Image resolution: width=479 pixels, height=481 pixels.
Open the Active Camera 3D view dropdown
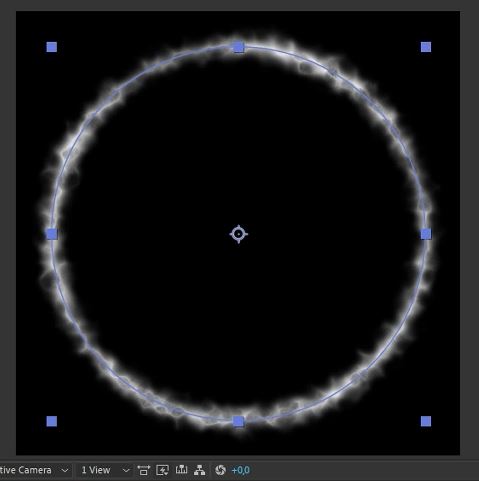click(34, 470)
